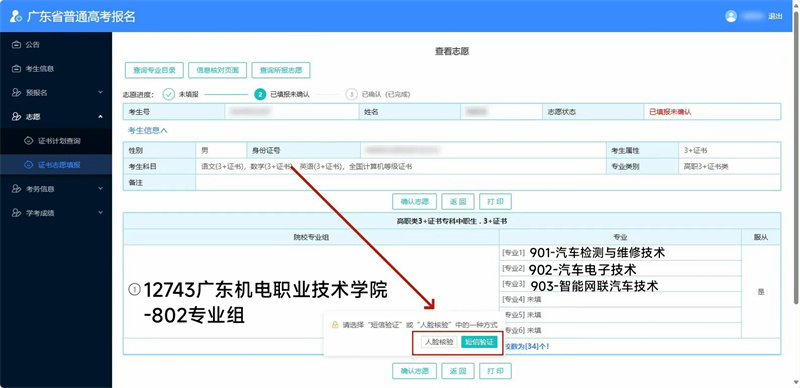Viewport: 800px width, 388px height.
Task: Click the lower 打印 button
Action: 495,371
